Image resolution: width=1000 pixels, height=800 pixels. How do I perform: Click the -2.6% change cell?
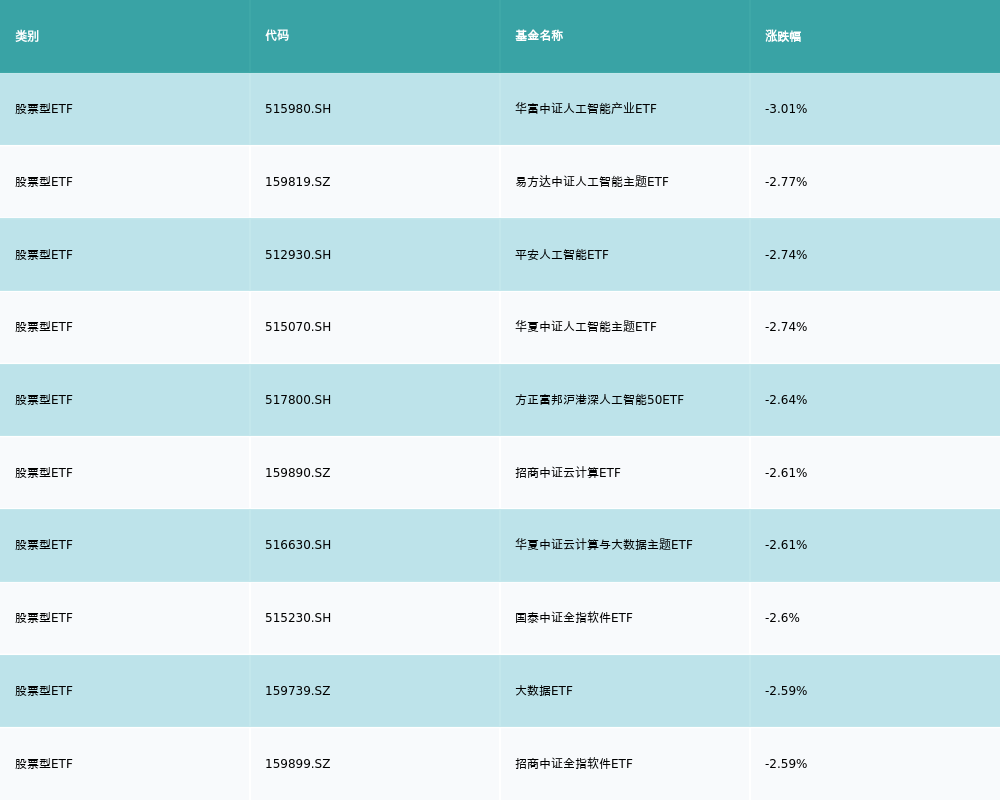coord(783,618)
